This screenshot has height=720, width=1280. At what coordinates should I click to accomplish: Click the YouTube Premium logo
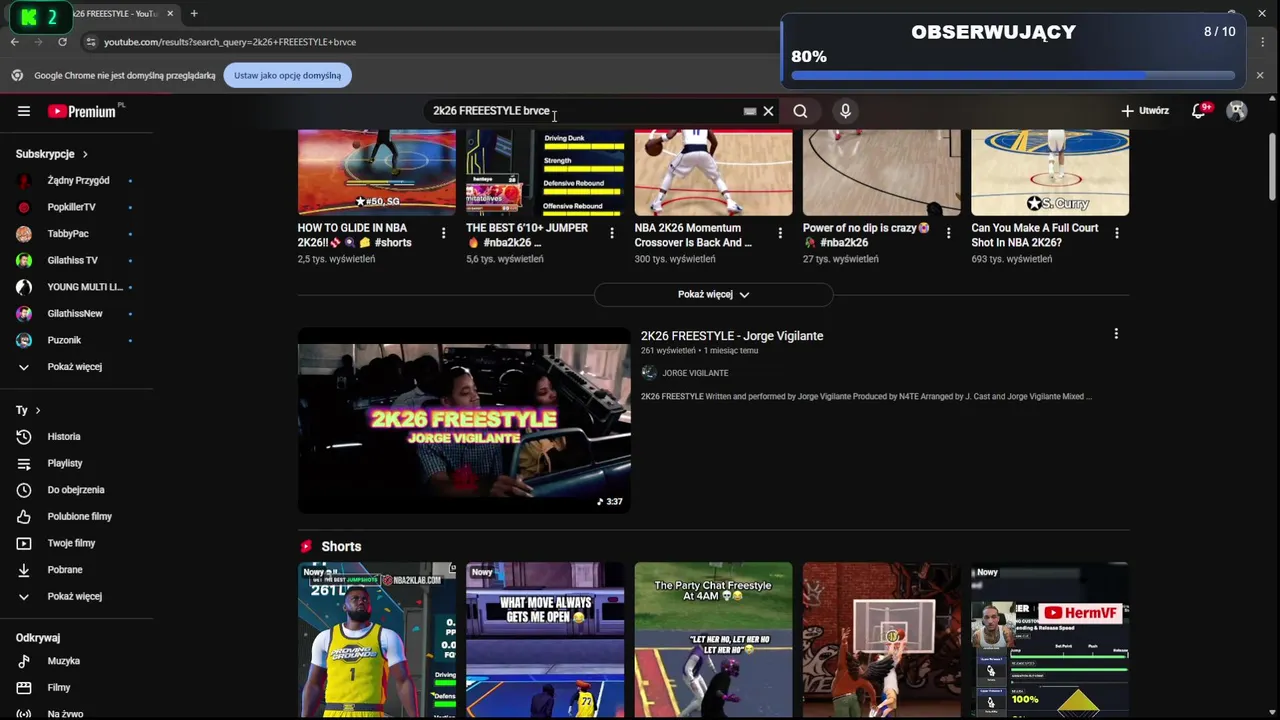tap(83, 111)
